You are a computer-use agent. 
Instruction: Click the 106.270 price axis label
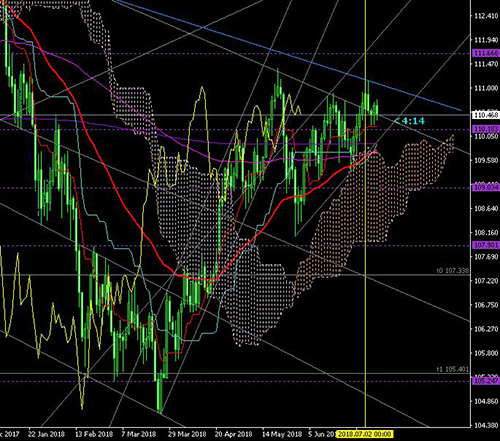(486, 329)
